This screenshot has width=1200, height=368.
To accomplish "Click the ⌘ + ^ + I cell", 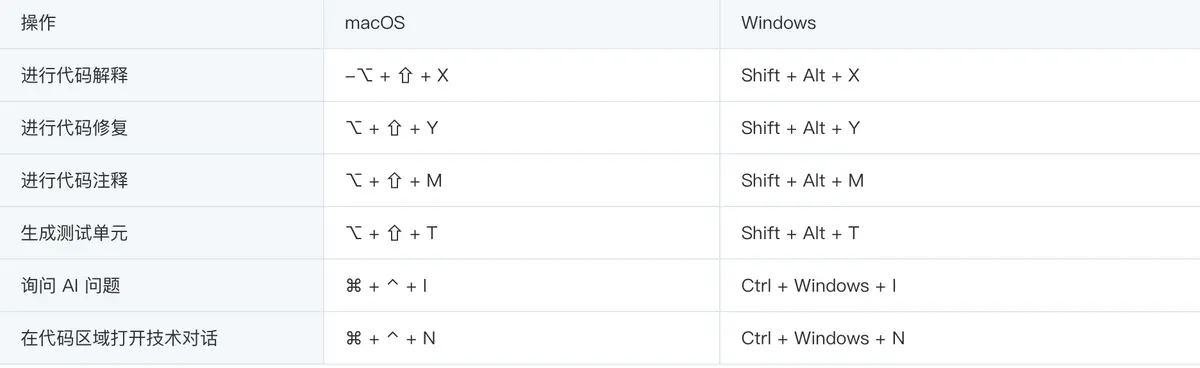I will pyautogui.click(x=386, y=286).
